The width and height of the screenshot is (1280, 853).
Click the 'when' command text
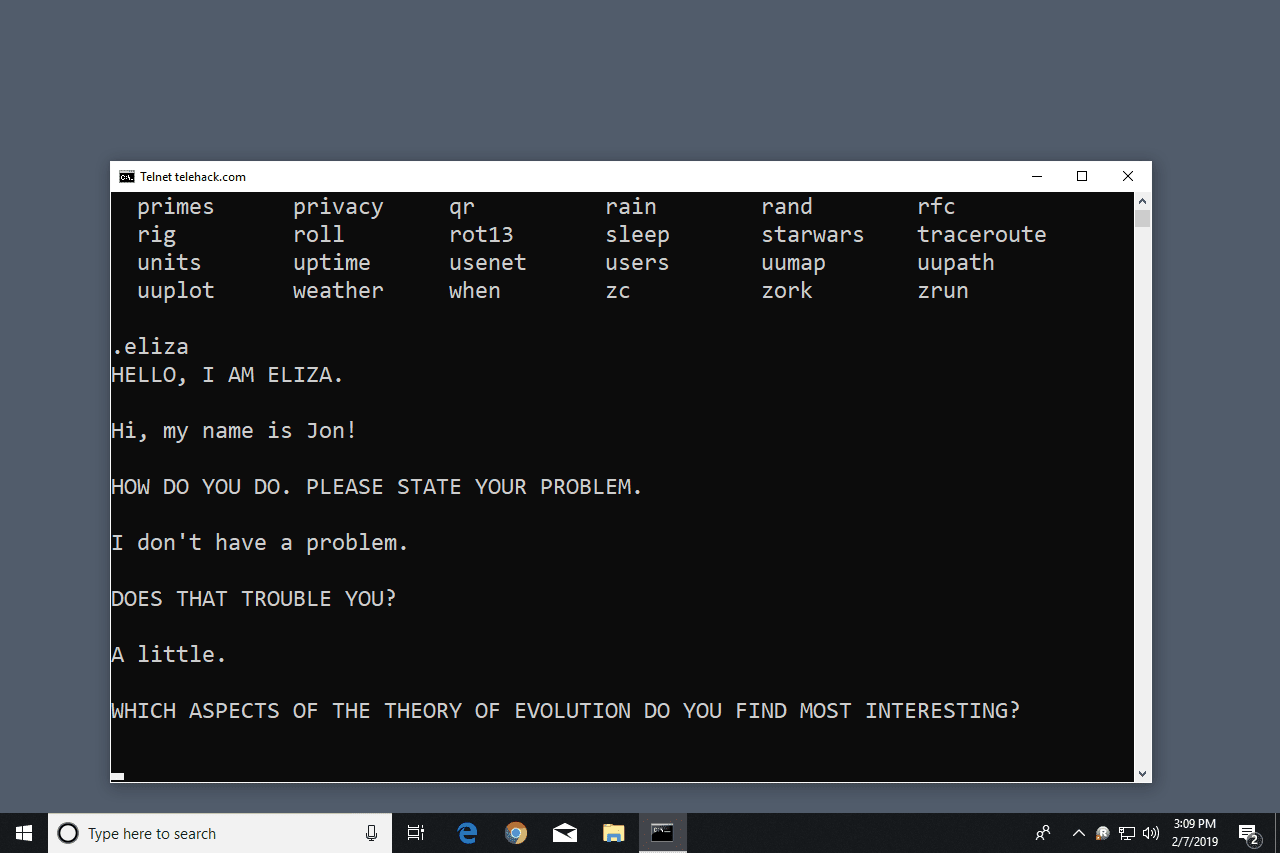(x=475, y=291)
